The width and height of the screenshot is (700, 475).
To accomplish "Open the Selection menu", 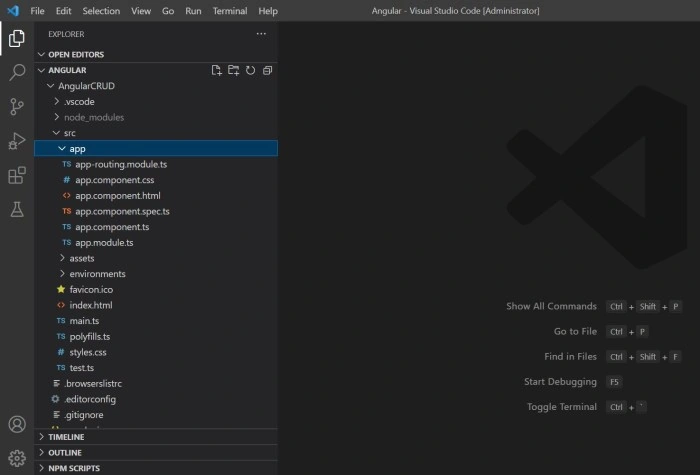I will (x=101, y=11).
